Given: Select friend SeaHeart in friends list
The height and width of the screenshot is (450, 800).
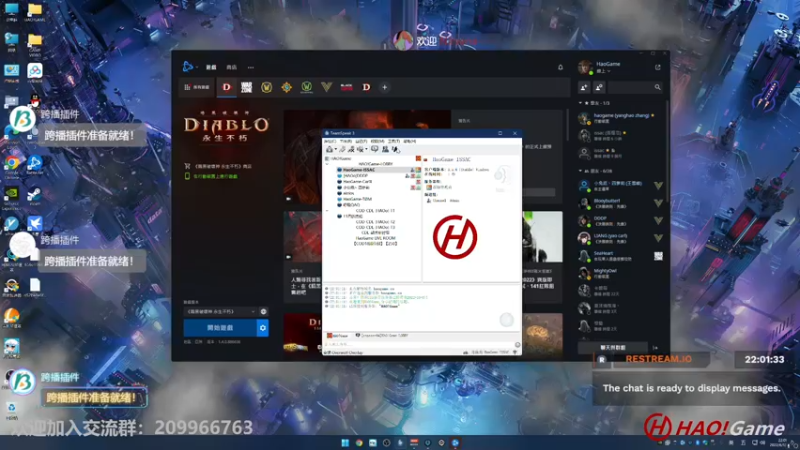Looking at the screenshot, I should (x=620, y=256).
